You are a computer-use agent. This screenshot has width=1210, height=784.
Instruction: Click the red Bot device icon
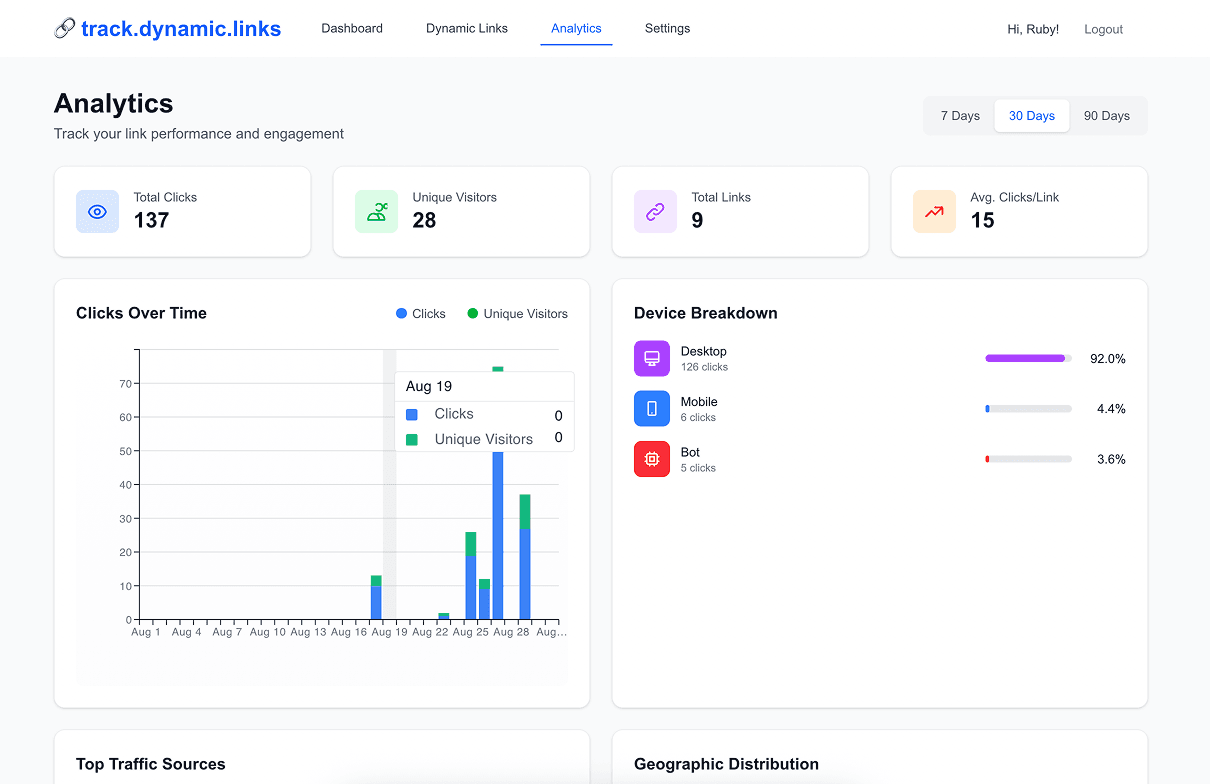coord(652,459)
